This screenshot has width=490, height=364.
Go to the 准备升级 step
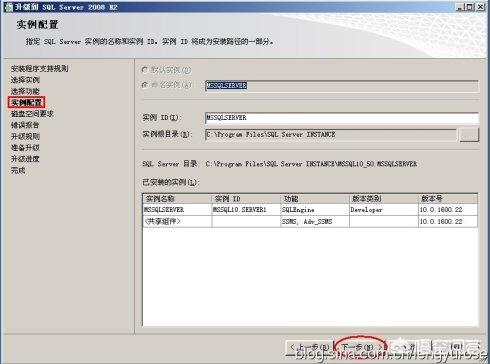[x=25, y=148]
